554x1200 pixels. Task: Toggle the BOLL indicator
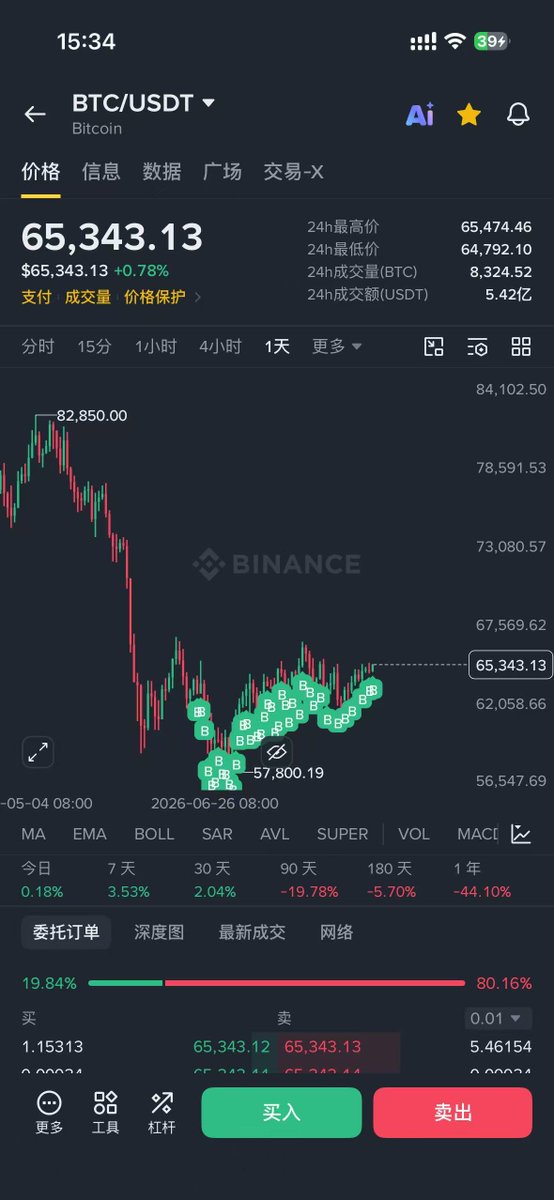(154, 834)
